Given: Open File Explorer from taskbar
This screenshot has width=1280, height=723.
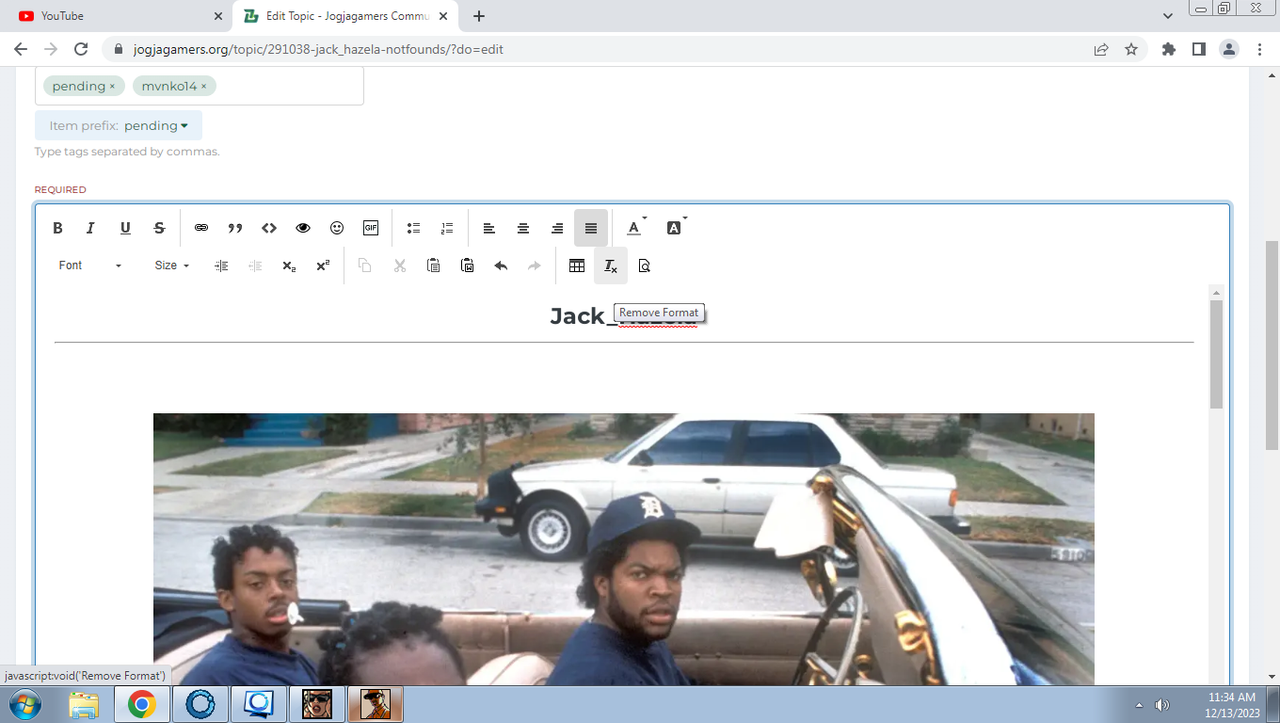Looking at the screenshot, I should pos(84,705).
